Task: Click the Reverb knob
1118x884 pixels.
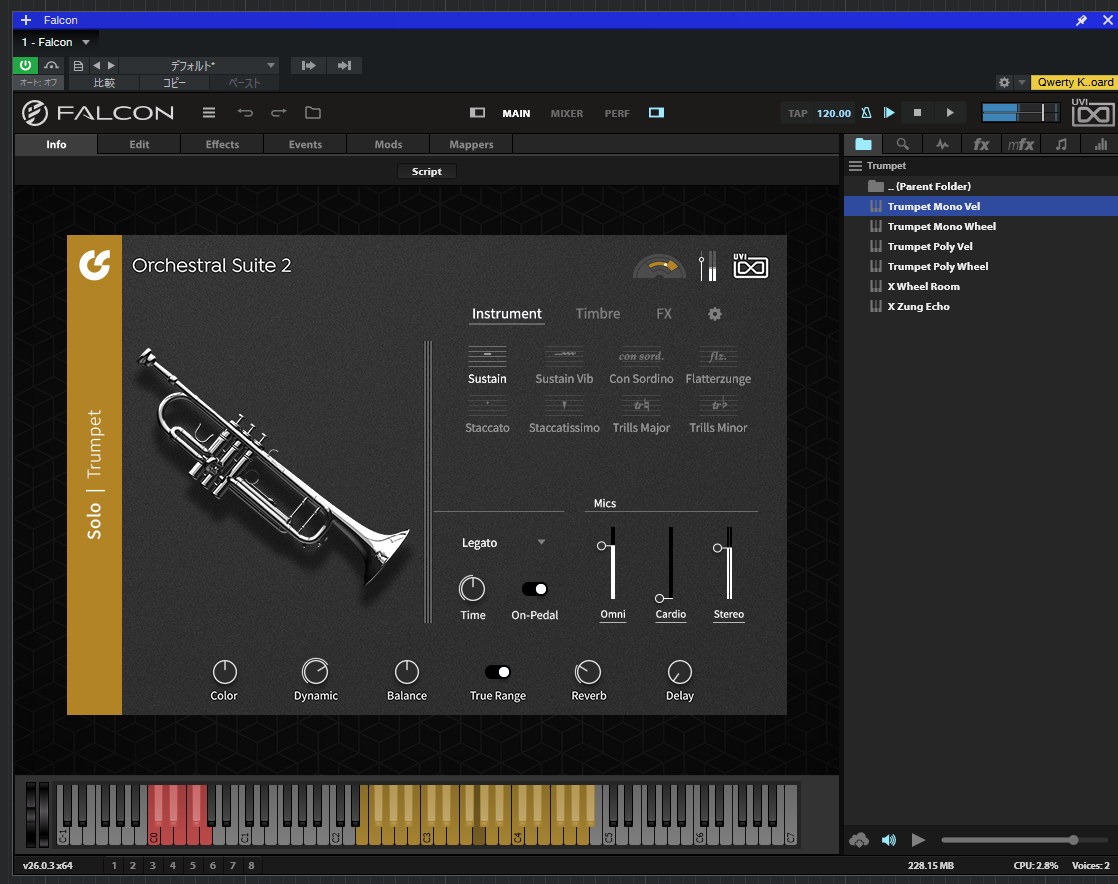Action: [x=588, y=672]
